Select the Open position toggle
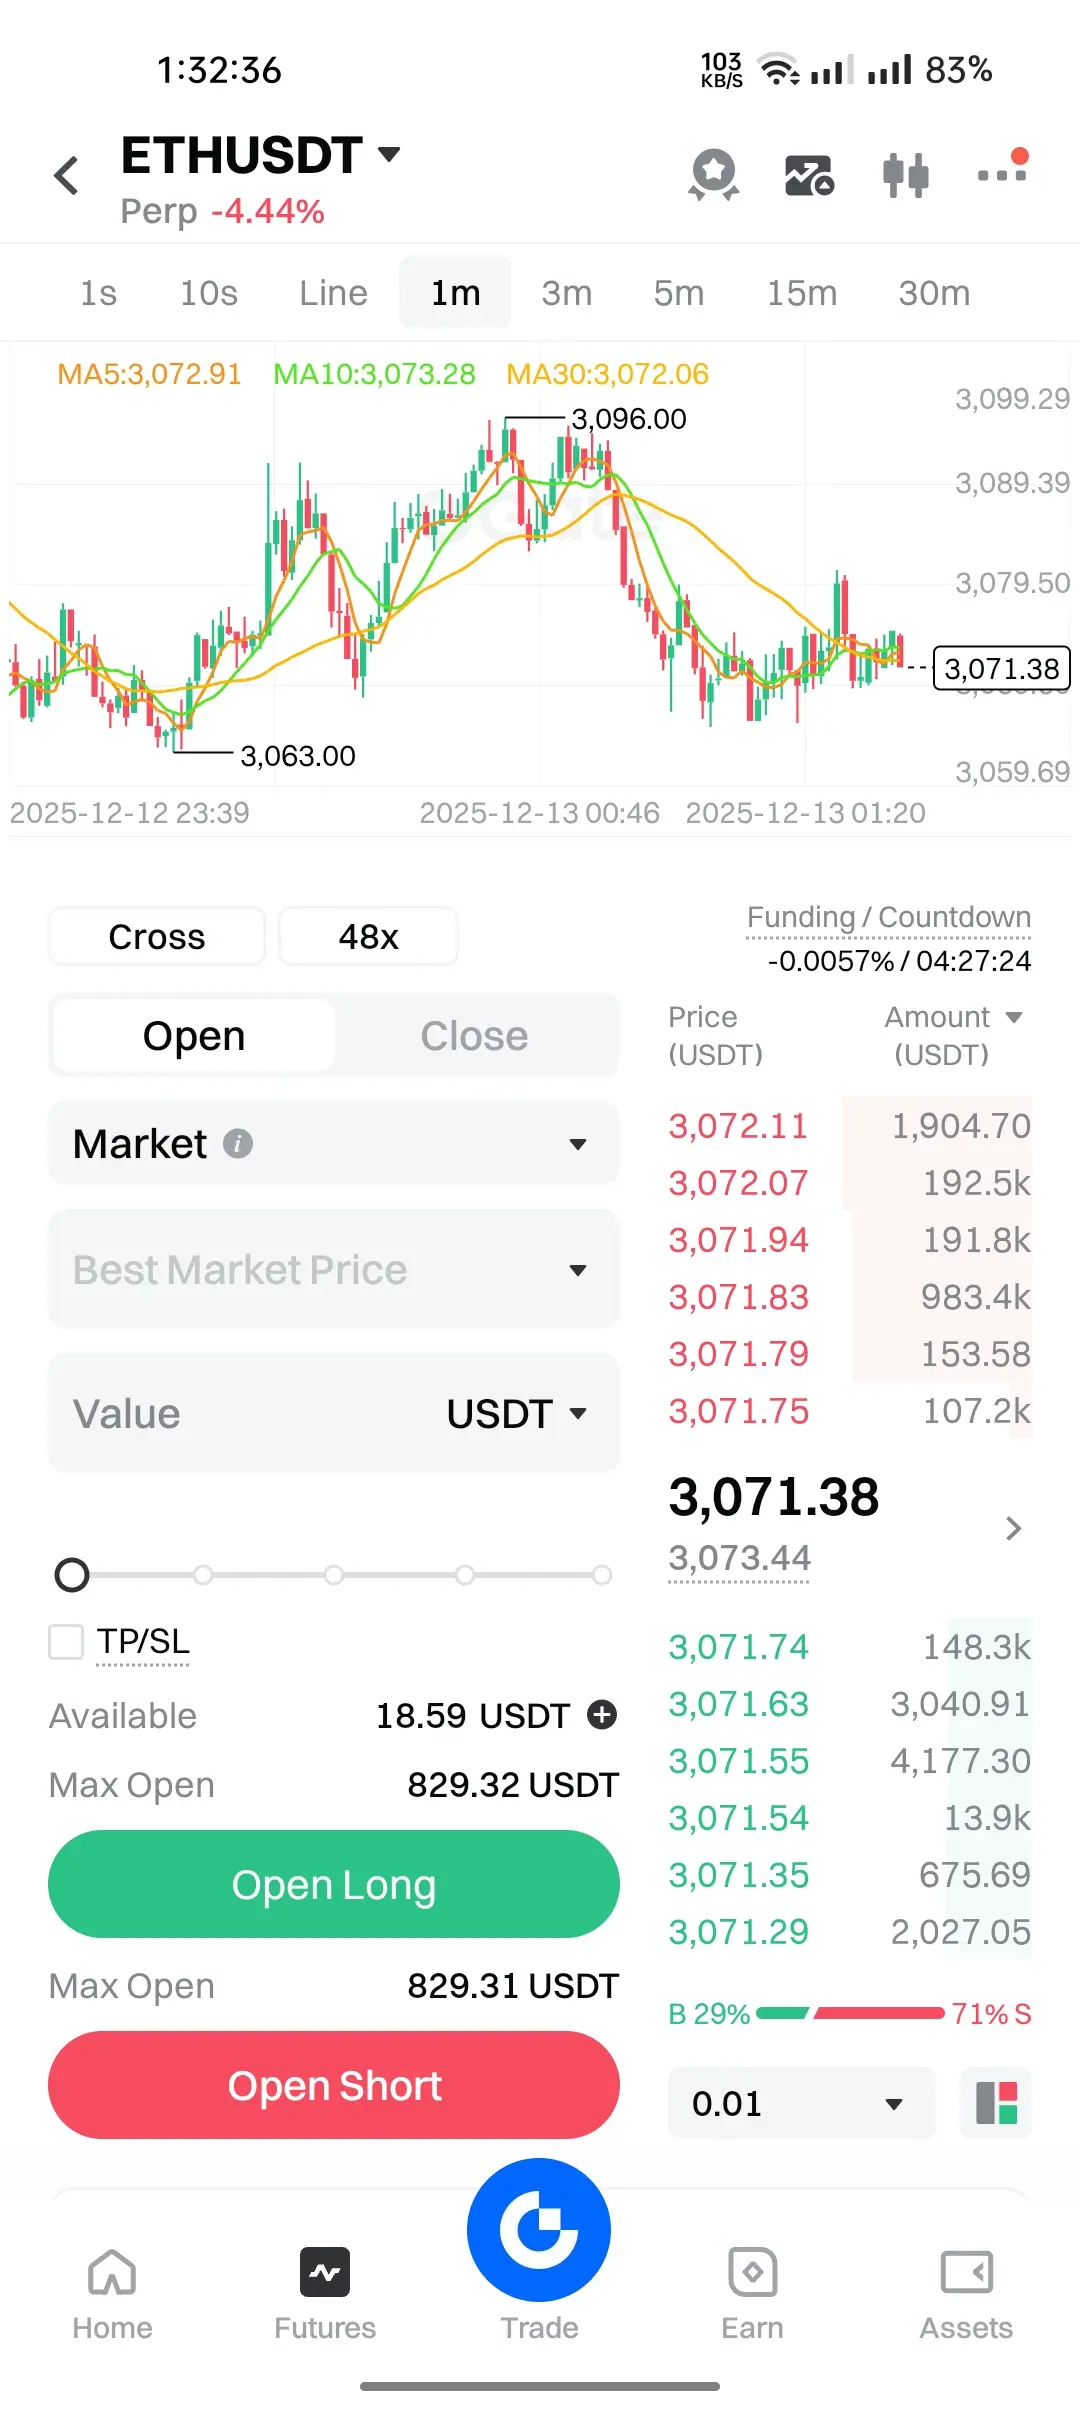Image resolution: width=1080 pixels, height=2412 pixels. coord(194,1036)
